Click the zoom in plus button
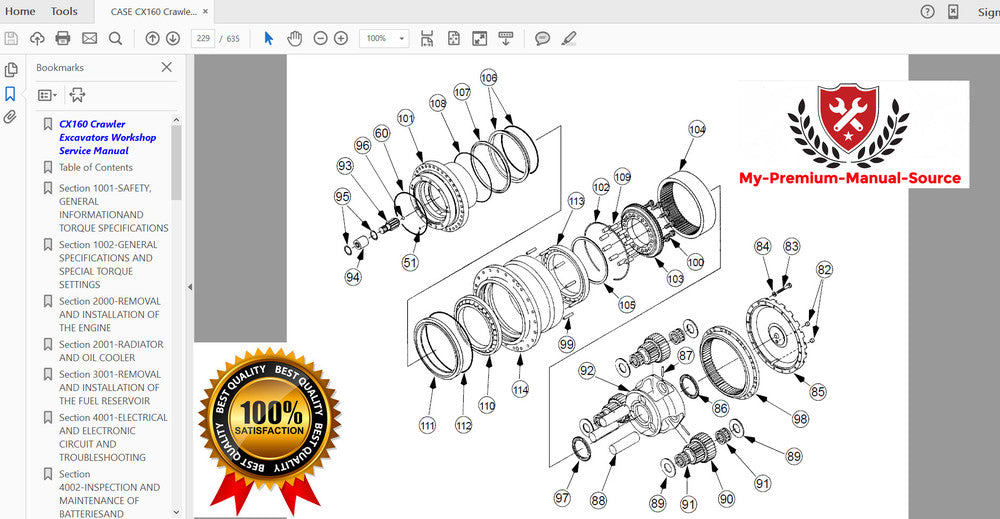 [x=341, y=38]
